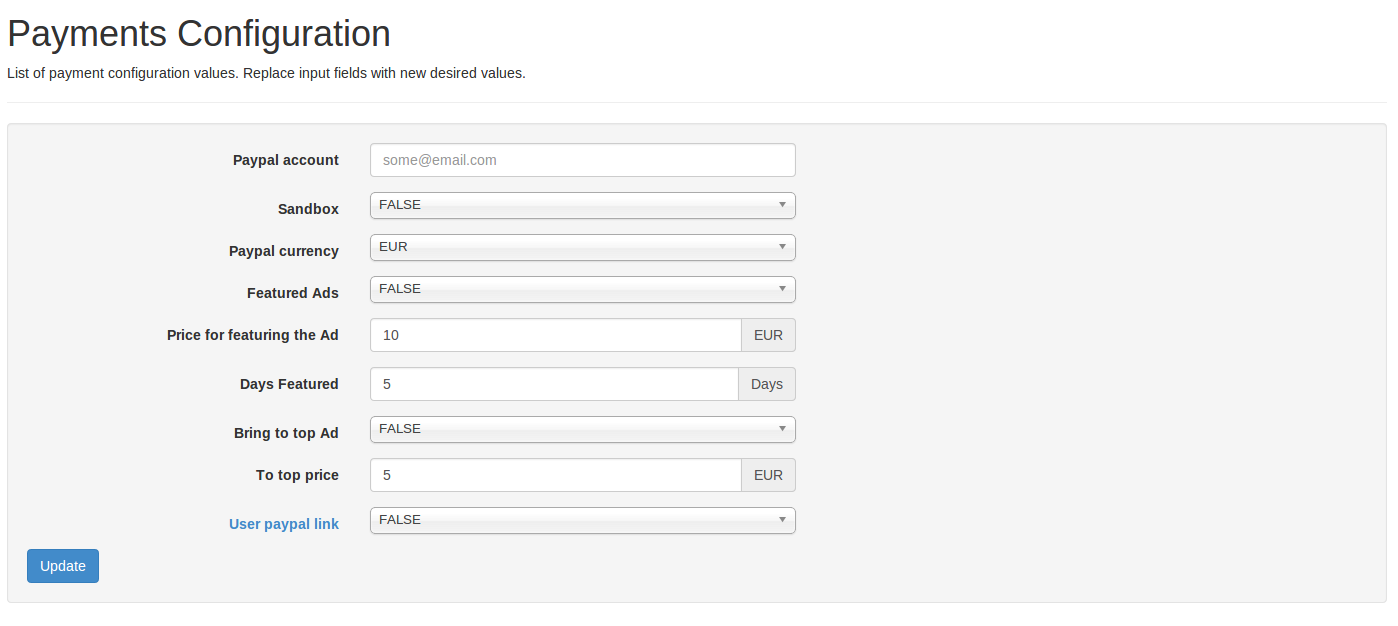
Task: Expand the Featured Ads dropdown
Action: click(582, 289)
